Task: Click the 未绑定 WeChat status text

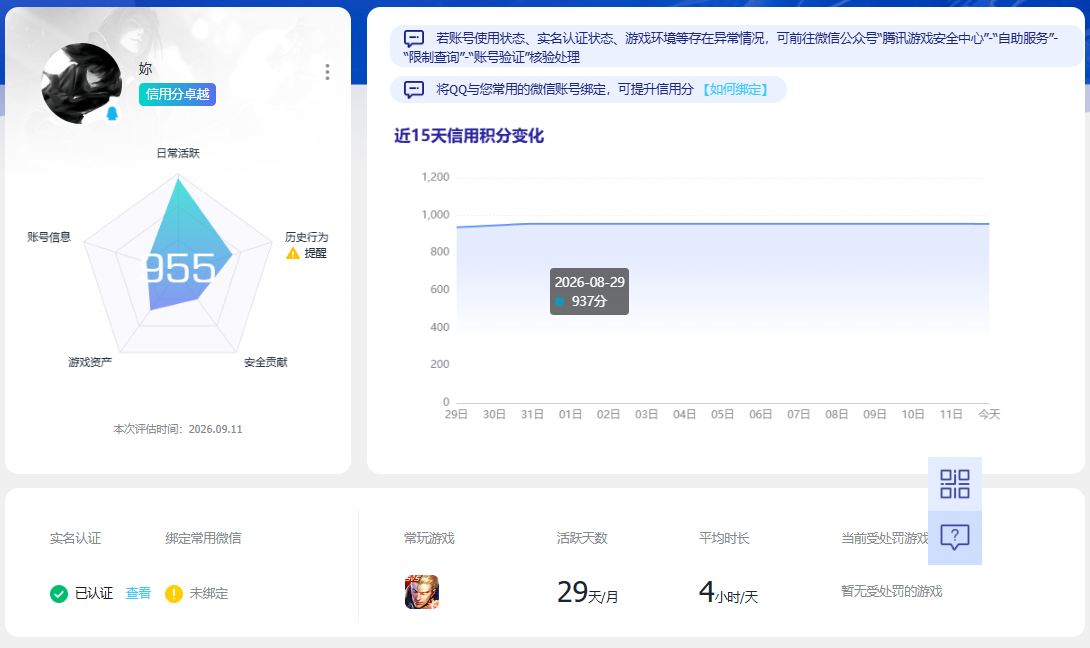Action: click(209, 594)
